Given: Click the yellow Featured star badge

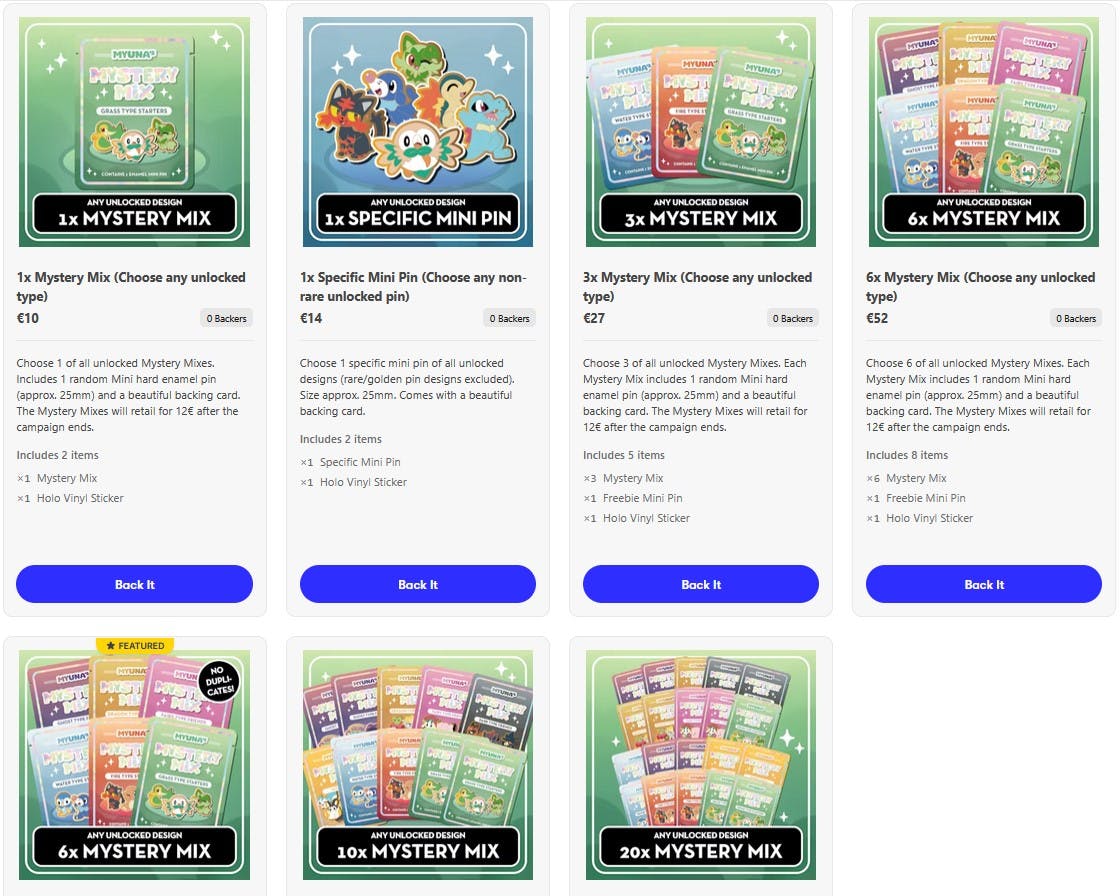Looking at the screenshot, I should coord(135,645).
